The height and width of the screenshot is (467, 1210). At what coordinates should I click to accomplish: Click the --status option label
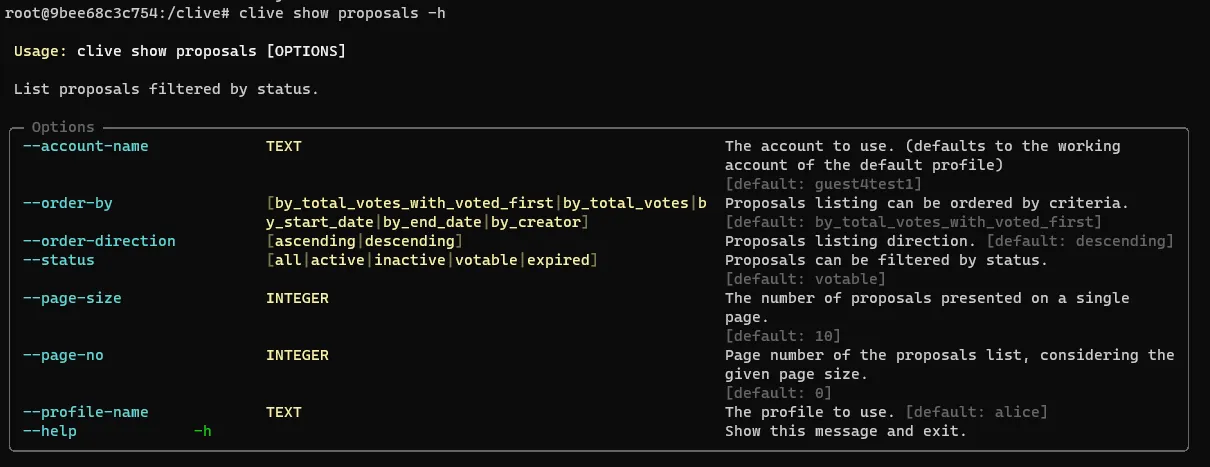pos(59,260)
